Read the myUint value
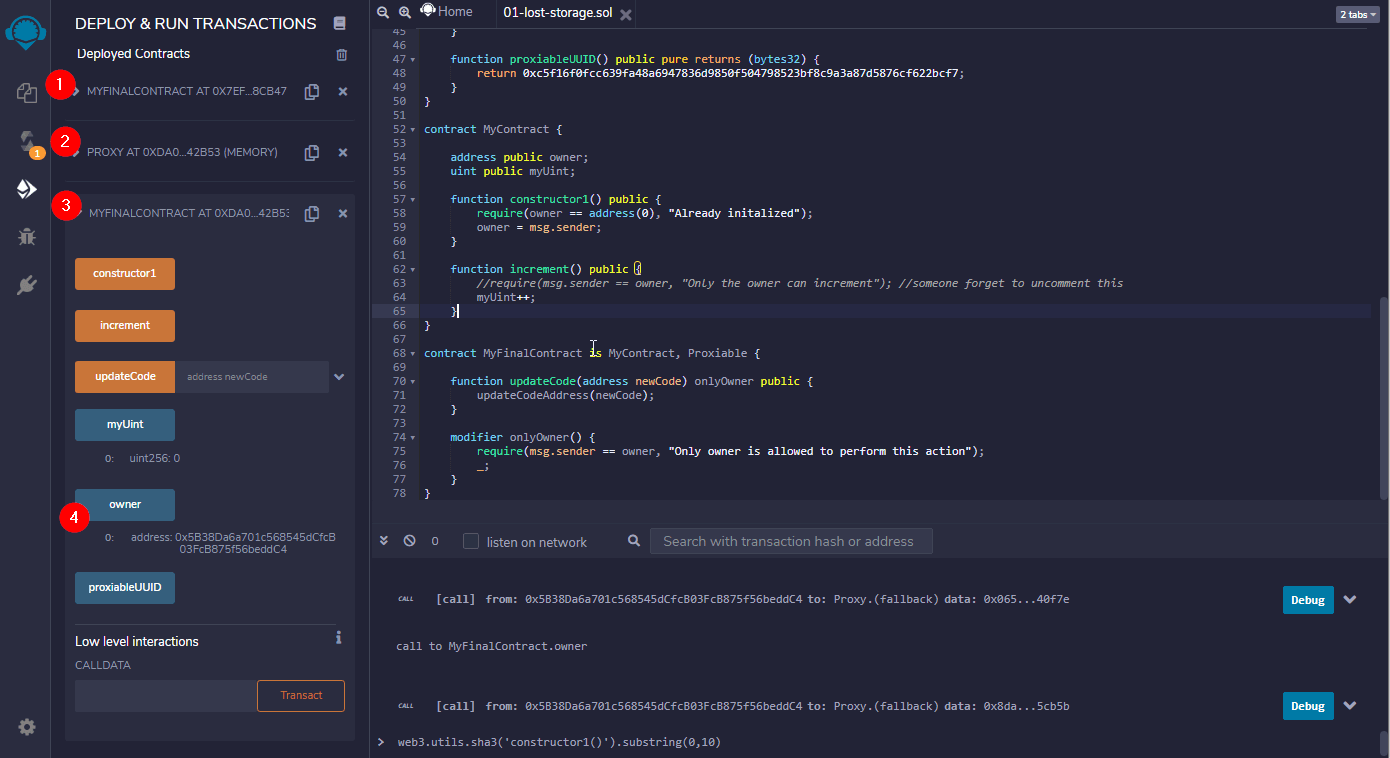Image resolution: width=1390 pixels, height=758 pixels. (x=125, y=425)
